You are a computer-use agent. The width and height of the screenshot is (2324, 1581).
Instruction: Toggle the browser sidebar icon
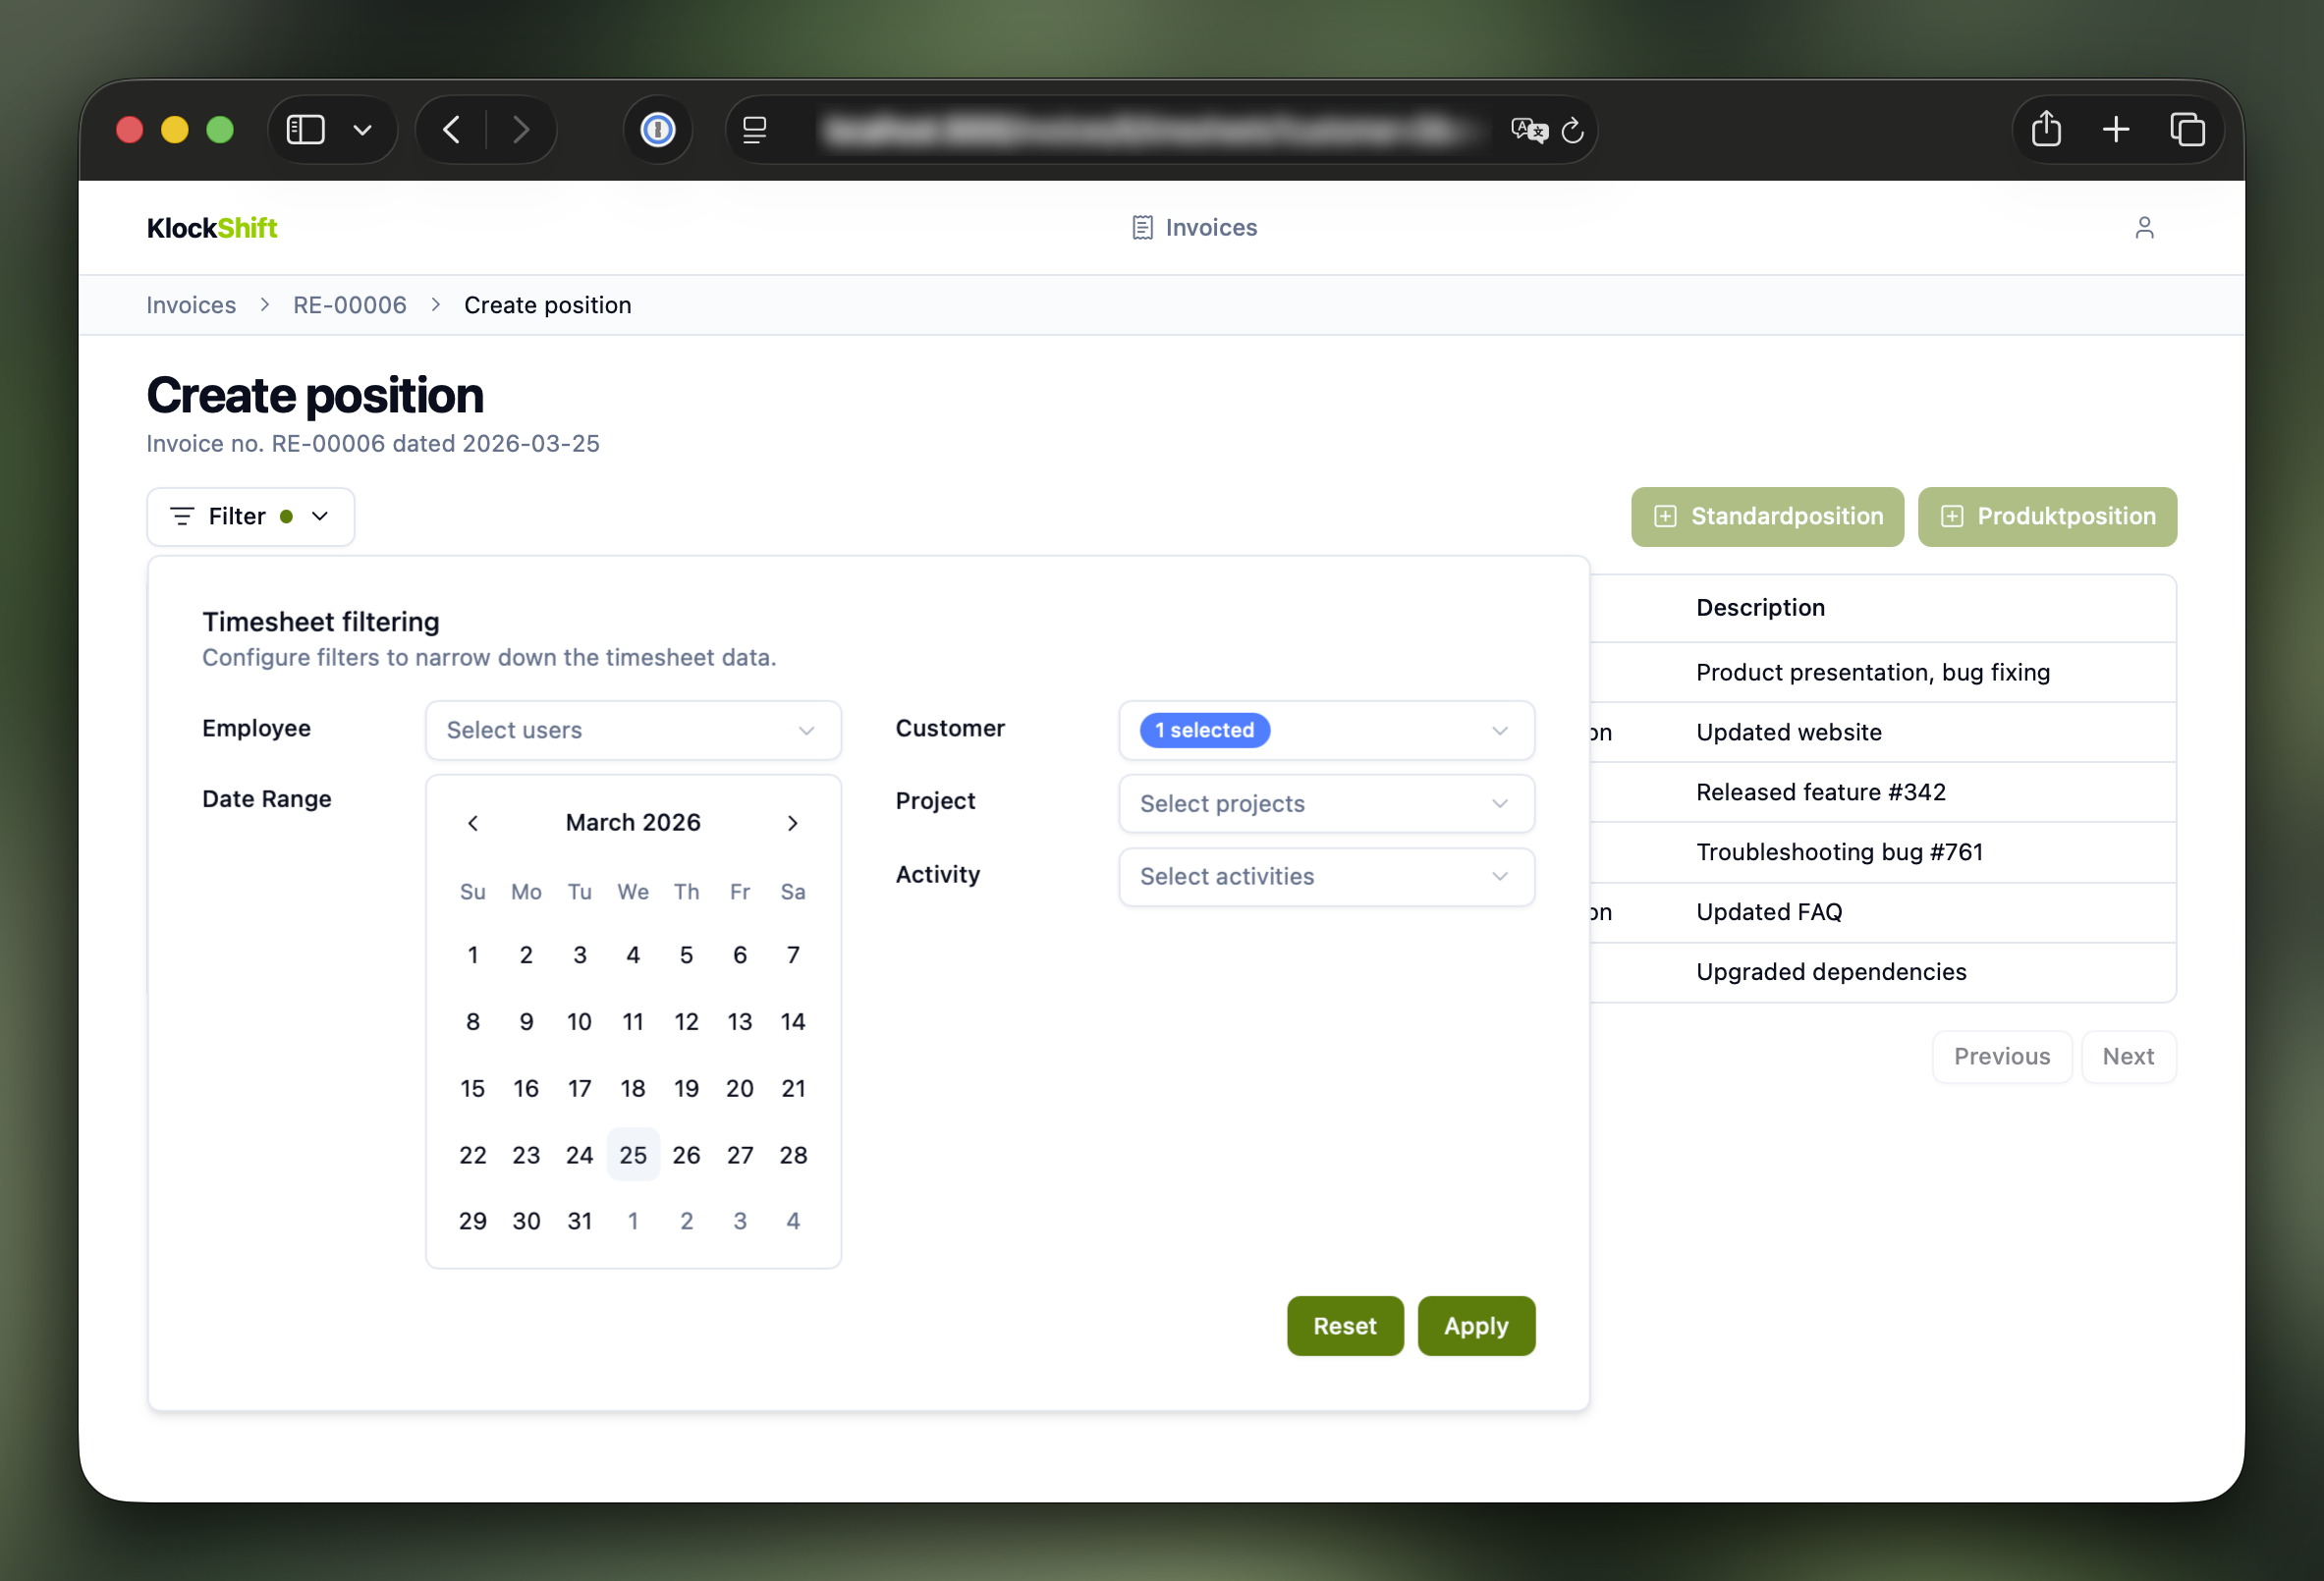305,129
